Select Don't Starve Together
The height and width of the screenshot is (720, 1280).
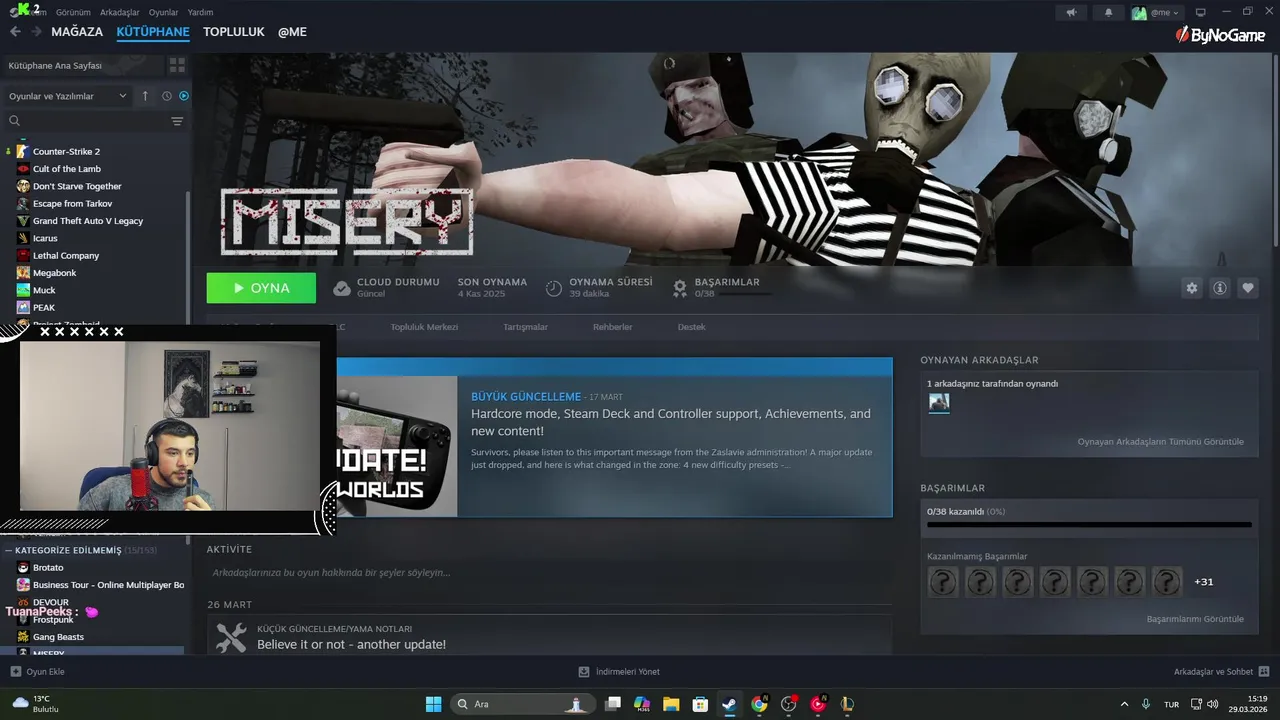click(x=77, y=186)
